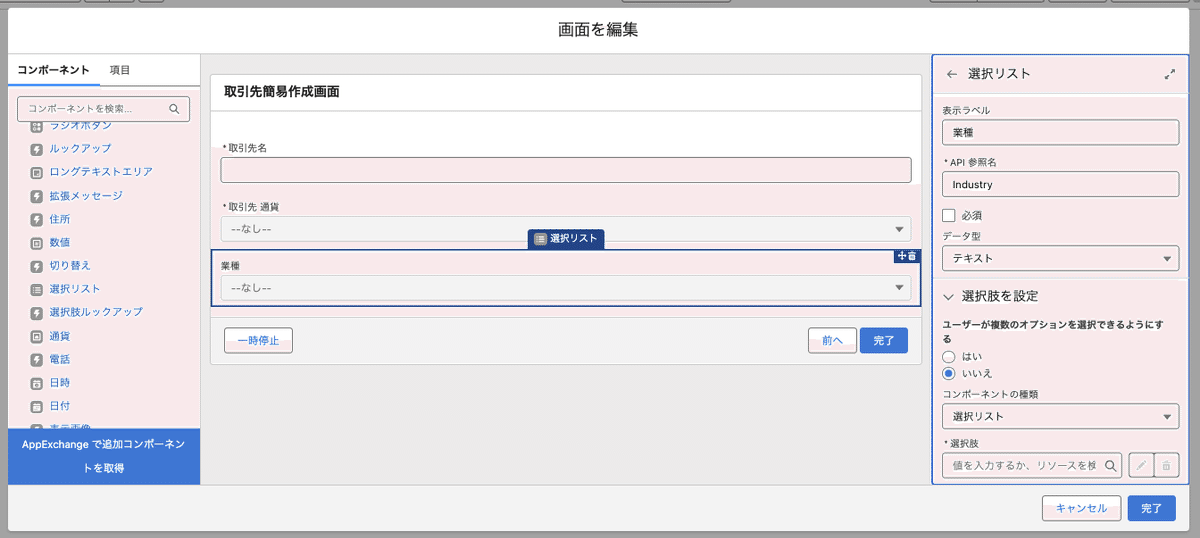Screen dimensions: 1200x538
Task: Click the 切り替え component icon
Action: click(x=36, y=266)
